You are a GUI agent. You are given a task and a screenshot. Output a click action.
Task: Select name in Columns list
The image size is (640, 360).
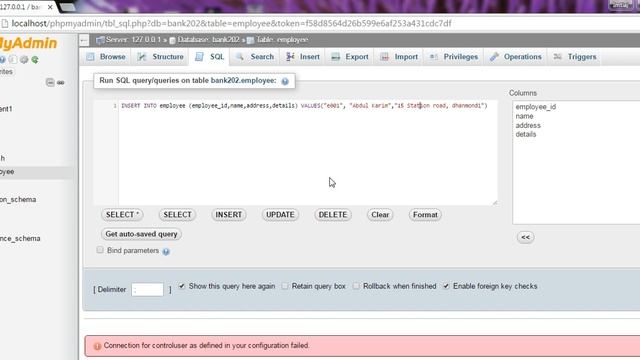pyautogui.click(x=524, y=116)
